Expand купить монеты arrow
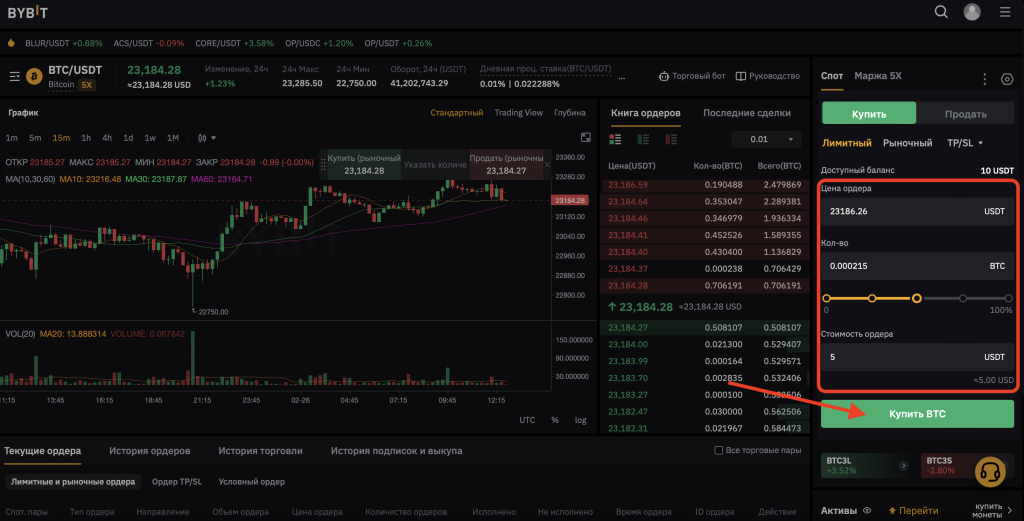1024x521 pixels. pyautogui.click(x=1010, y=511)
